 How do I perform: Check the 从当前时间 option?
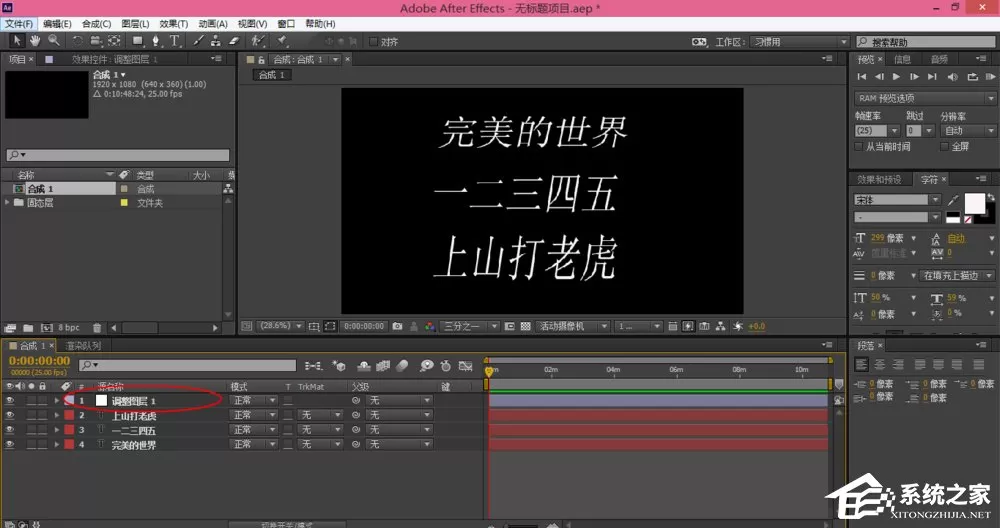click(858, 147)
